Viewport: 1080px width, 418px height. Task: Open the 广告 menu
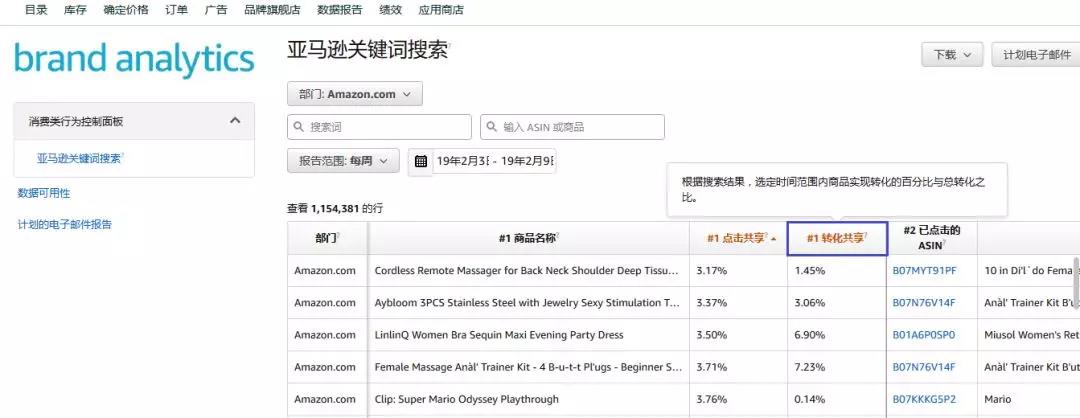pyautogui.click(x=216, y=10)
